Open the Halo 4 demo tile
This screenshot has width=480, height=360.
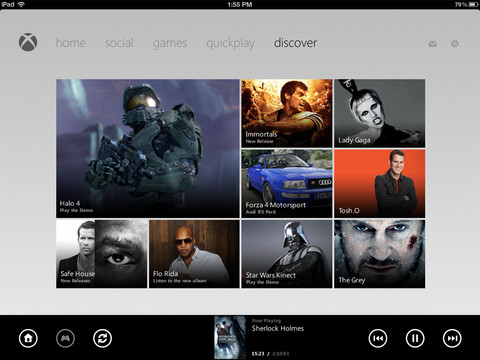148,148
